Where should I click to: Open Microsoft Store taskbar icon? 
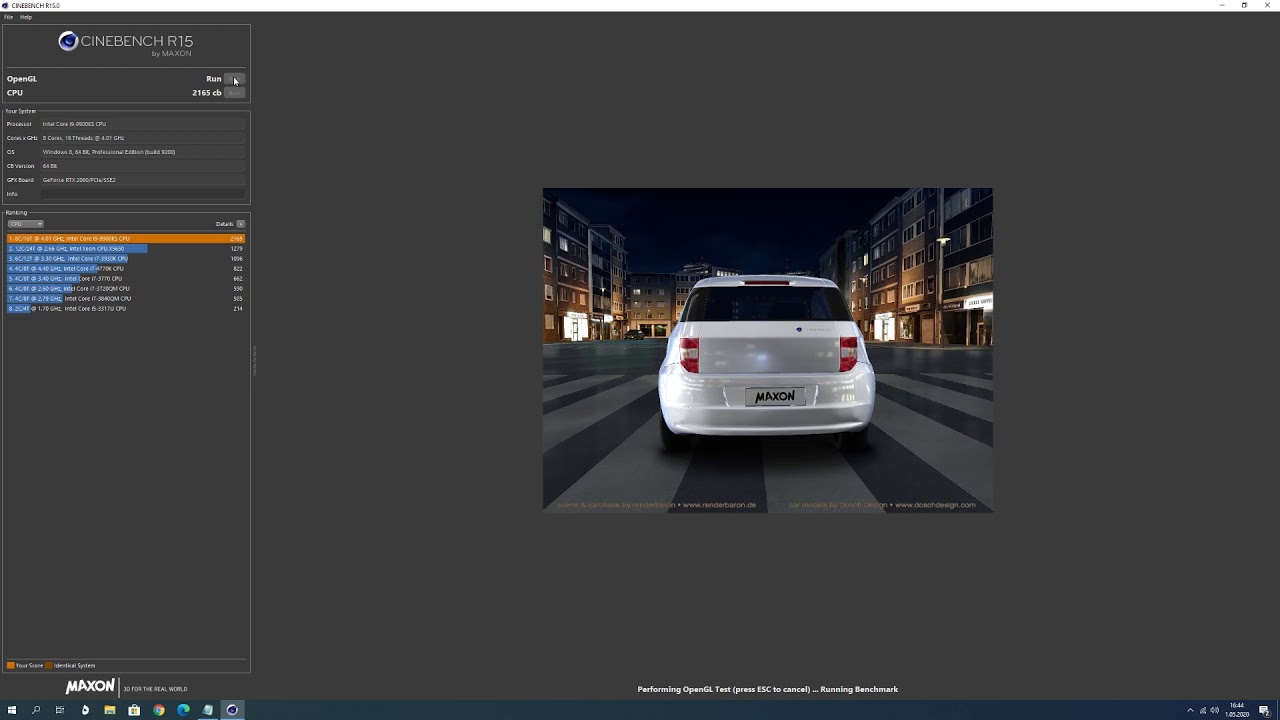click(x=134, y=710)
